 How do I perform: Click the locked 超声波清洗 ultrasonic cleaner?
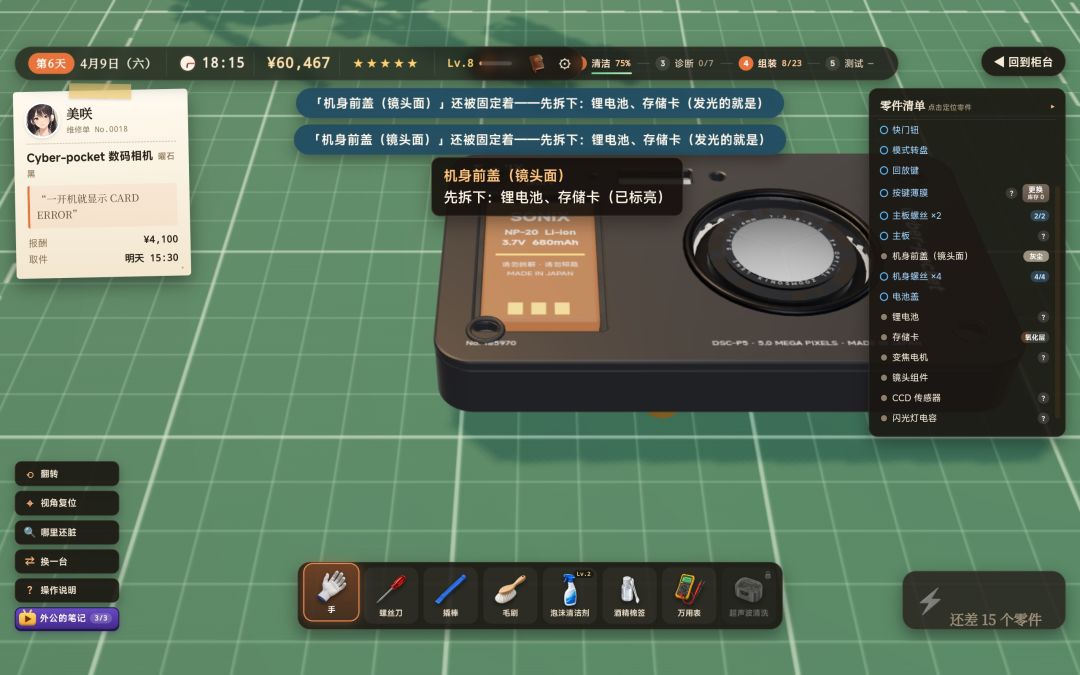749,595
